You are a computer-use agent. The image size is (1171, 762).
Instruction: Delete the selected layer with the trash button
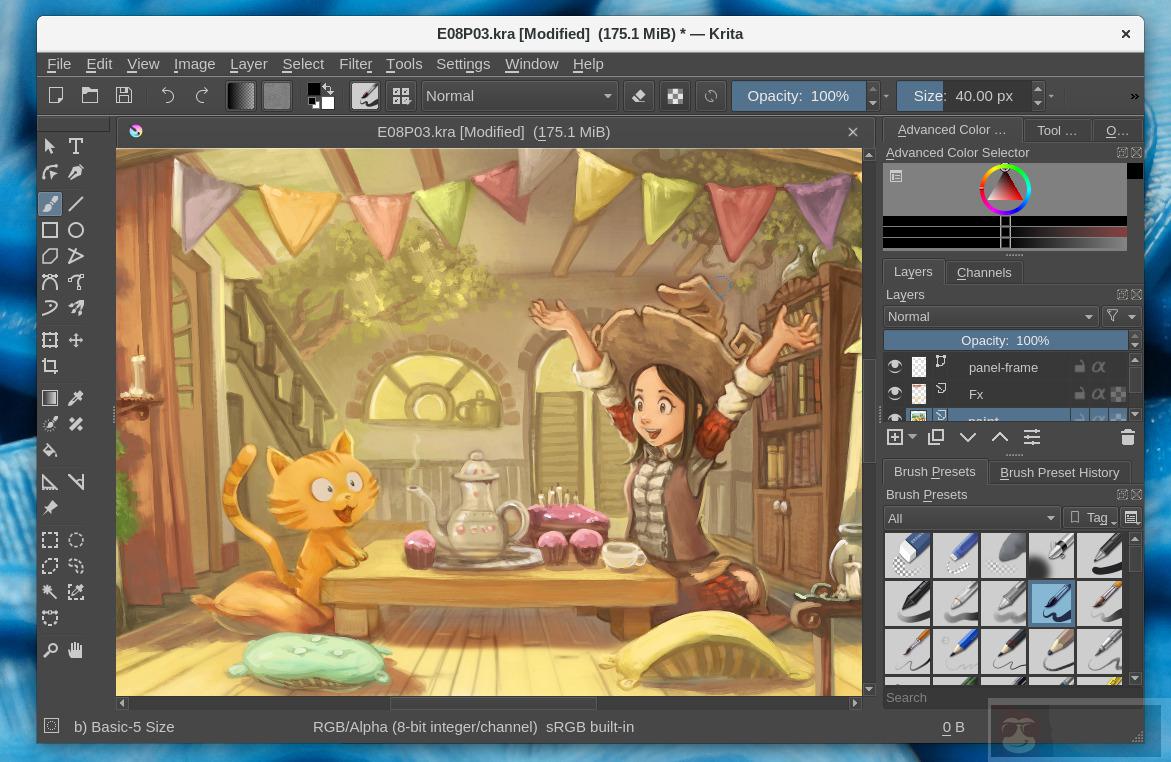[x=1128, y=437]
